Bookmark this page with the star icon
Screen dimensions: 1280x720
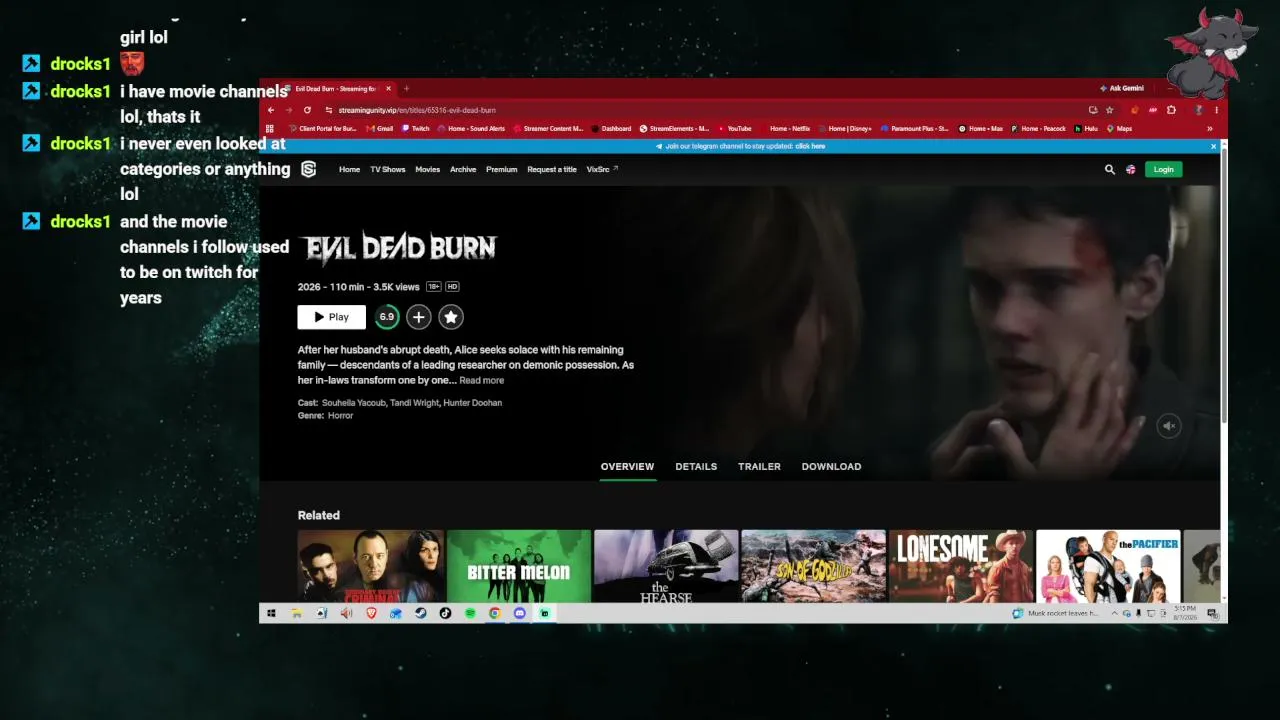tap(1109, 110)
